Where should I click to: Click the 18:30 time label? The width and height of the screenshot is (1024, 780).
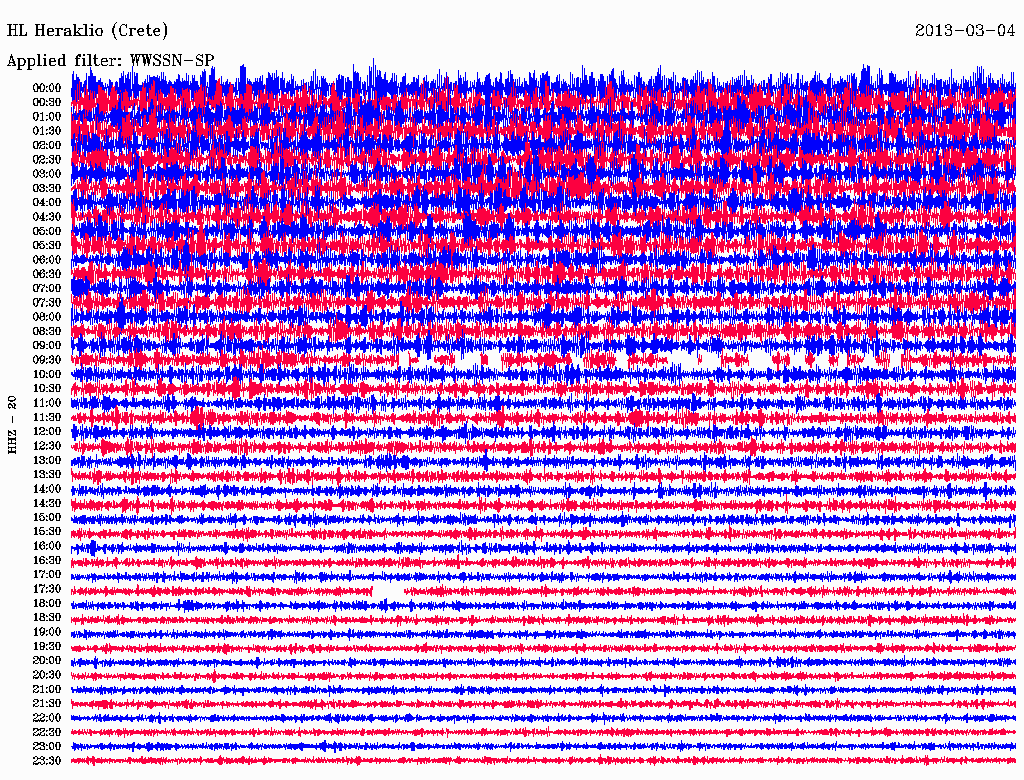tap(47, 617)
